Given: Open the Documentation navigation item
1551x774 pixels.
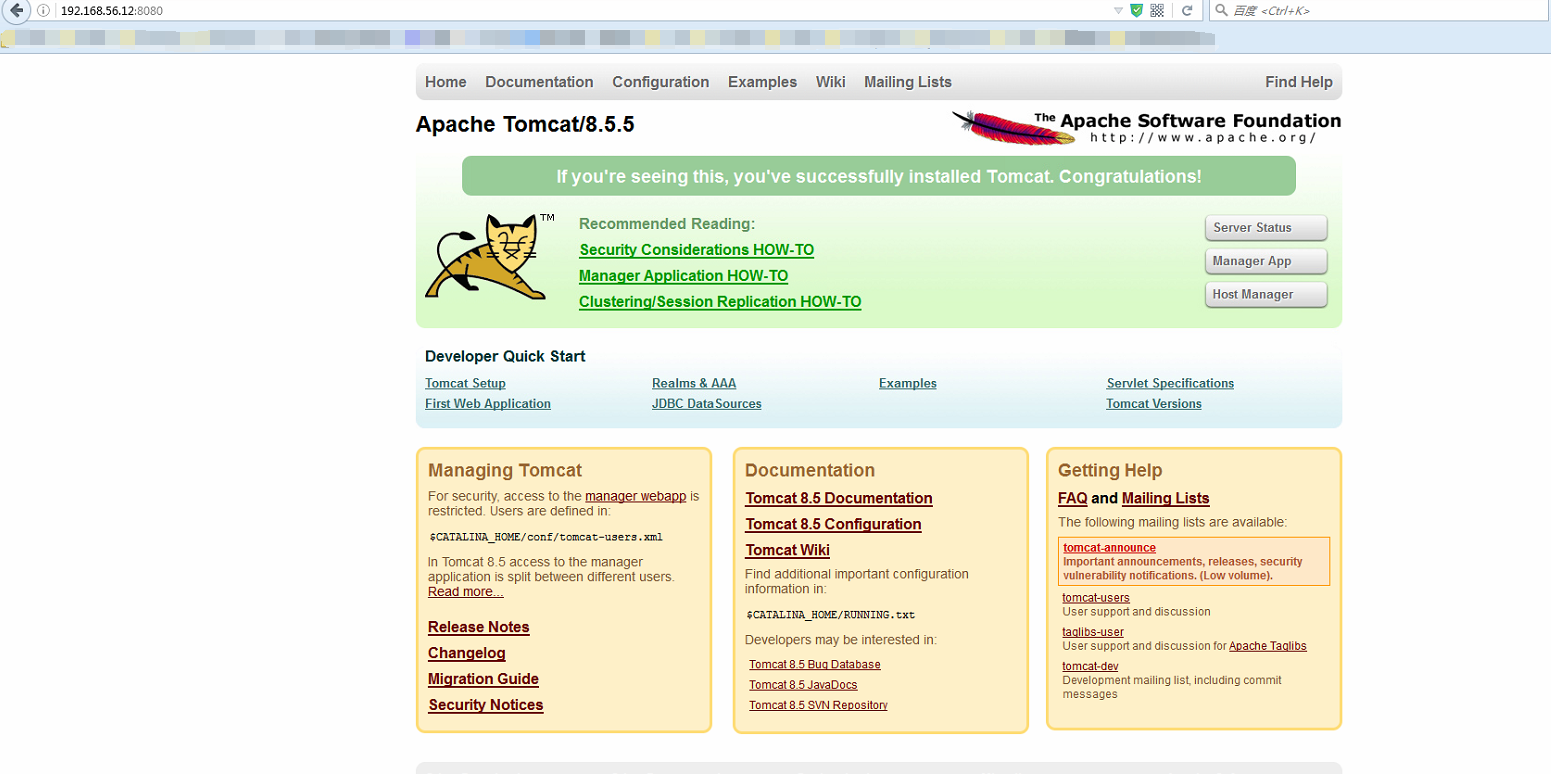Looking at the screenshot, I should 539,82.
